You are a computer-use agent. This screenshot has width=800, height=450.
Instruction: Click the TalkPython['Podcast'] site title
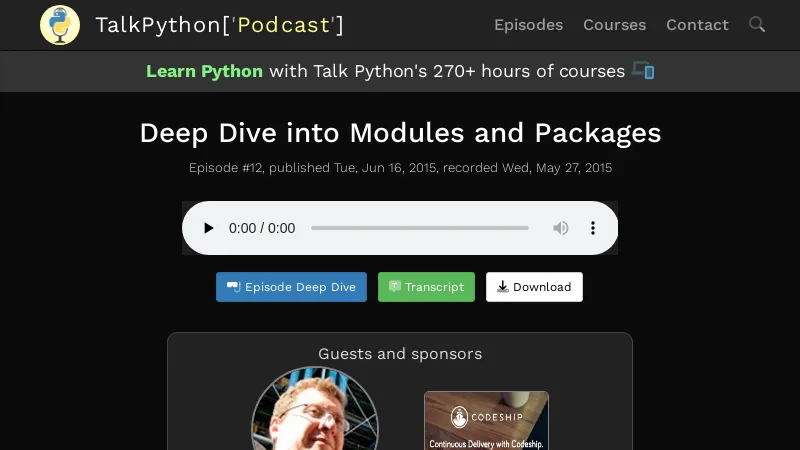click(219, 25)
